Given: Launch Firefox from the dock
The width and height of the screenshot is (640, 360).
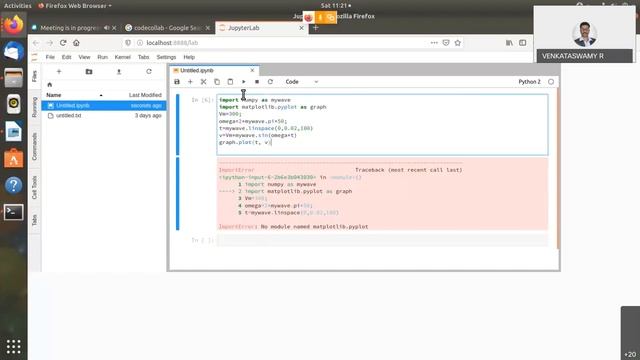Looking at the screenshot, I should 13,24.
